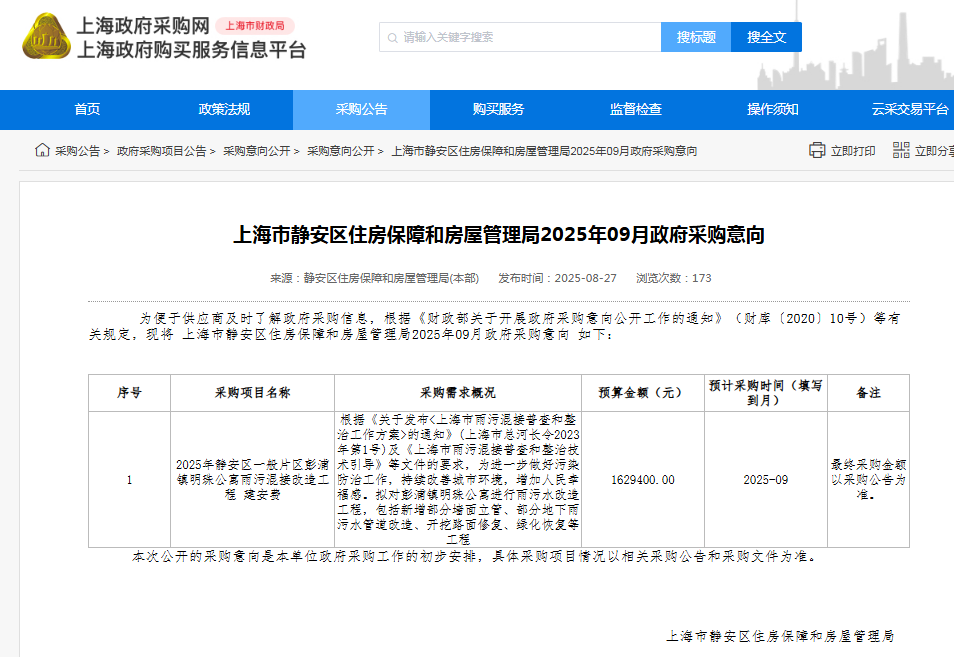Click the search magnifier icon
Image resolution: width=954 pixels, height=657 pixels.
point(391,38)
